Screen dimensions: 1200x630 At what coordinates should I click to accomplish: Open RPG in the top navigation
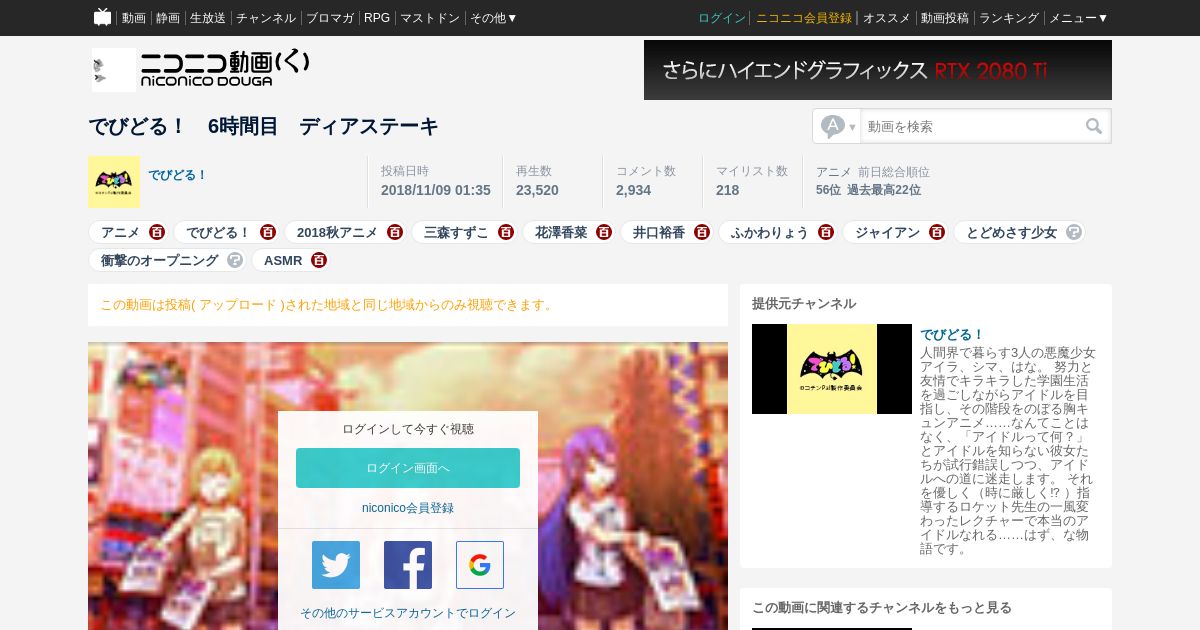click(377, 18)
